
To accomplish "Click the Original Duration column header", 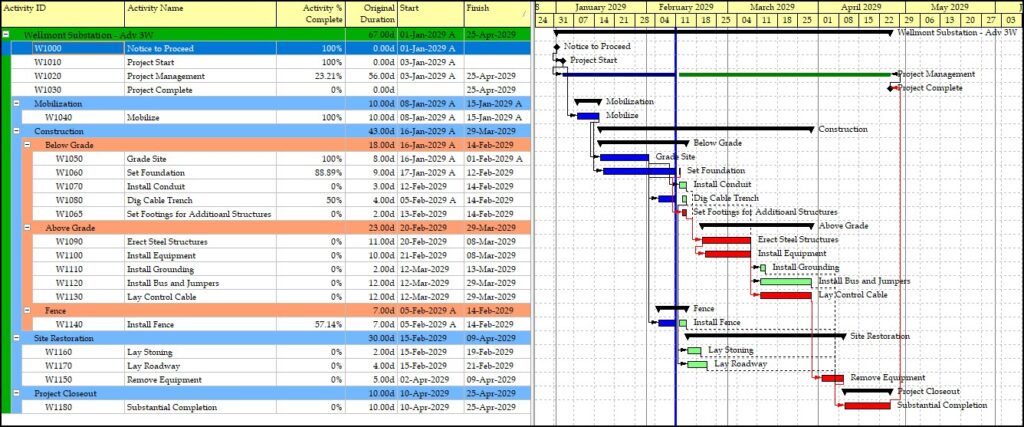I will (x=377, y=13).
